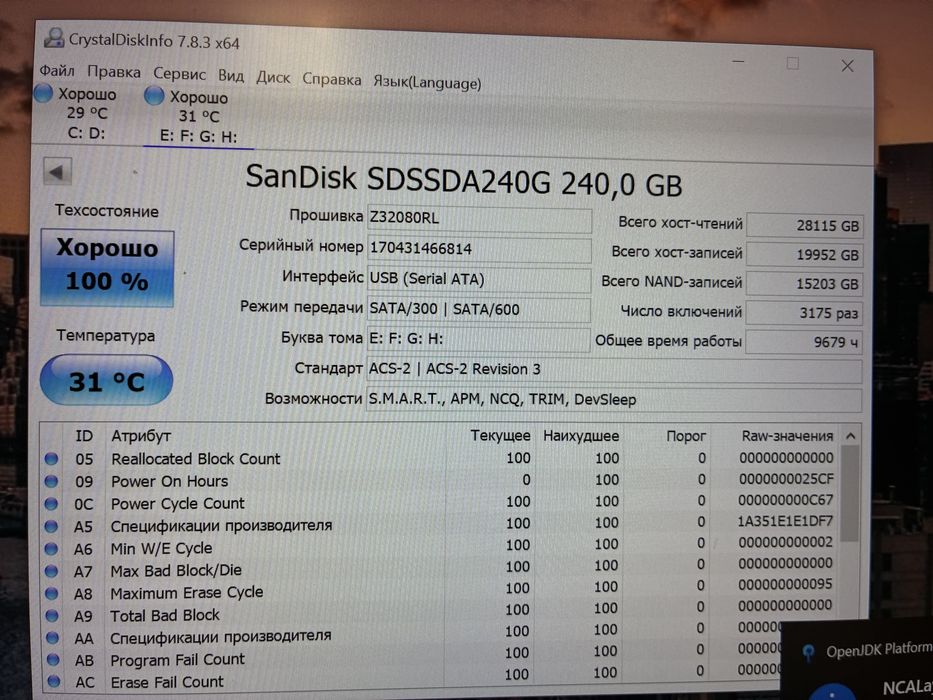
Task: Click the previous disk arrow button
Action: [x=57, y=172]
